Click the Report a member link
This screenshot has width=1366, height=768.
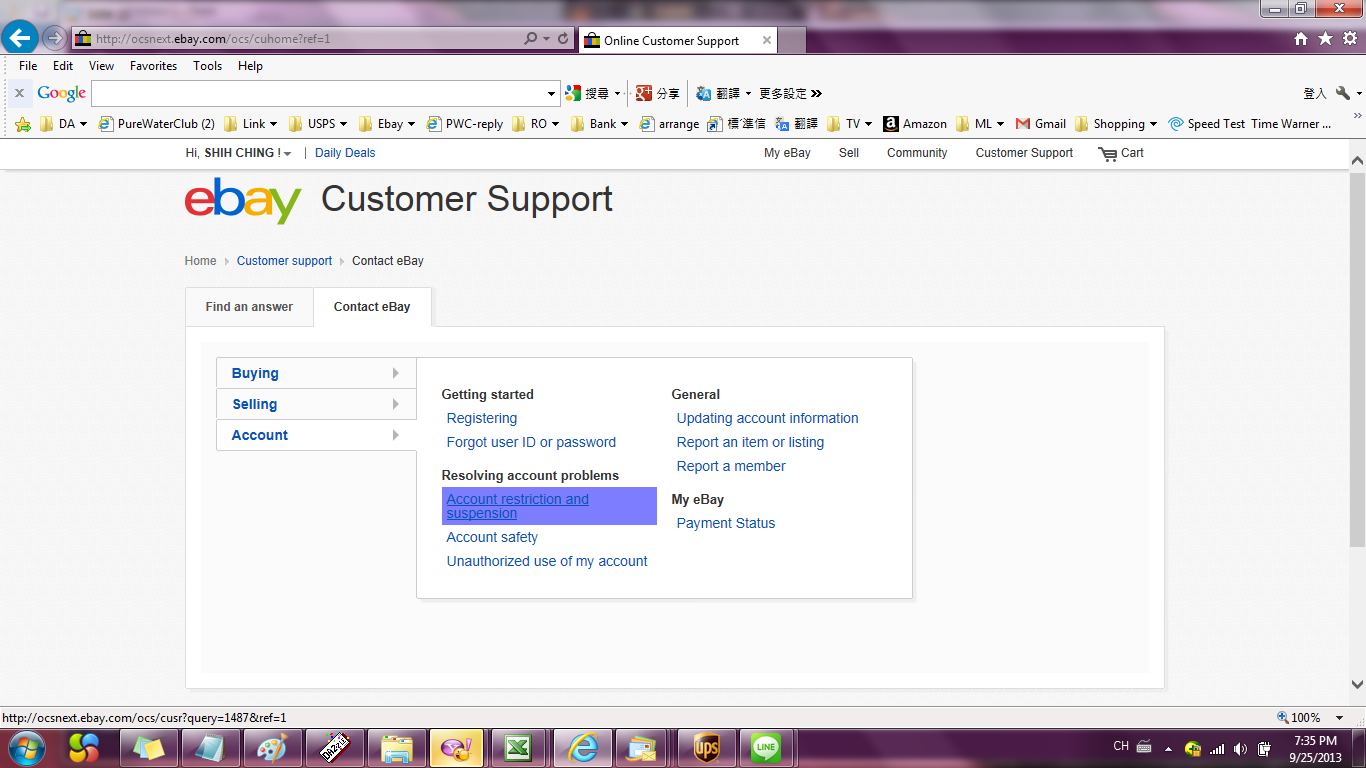click(x=731, y=466)
